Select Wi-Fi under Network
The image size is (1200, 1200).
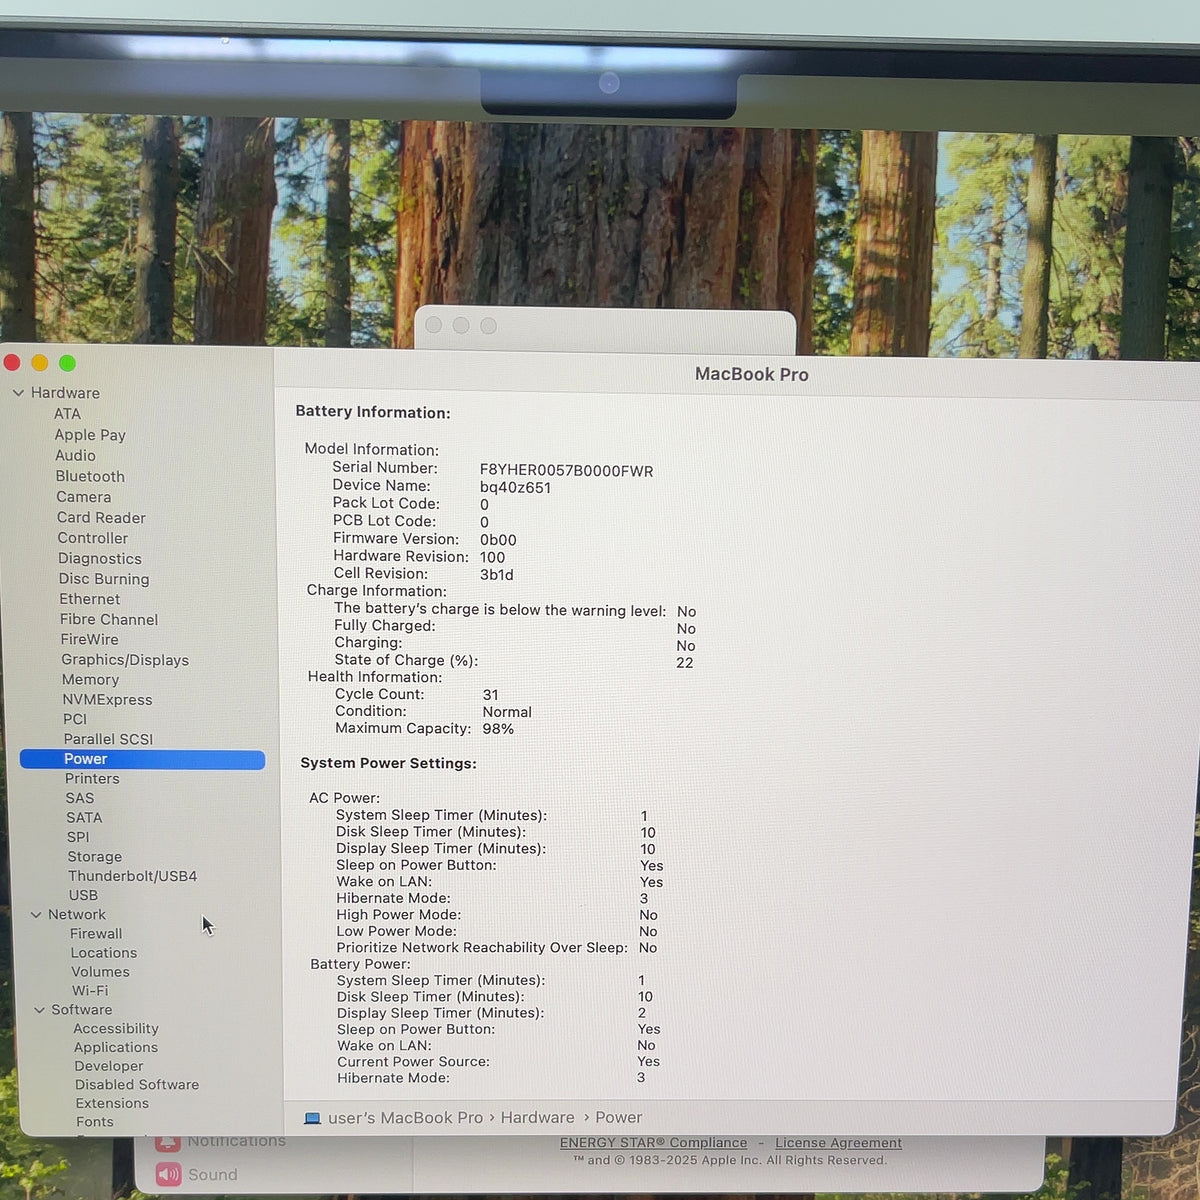(89, 991)
